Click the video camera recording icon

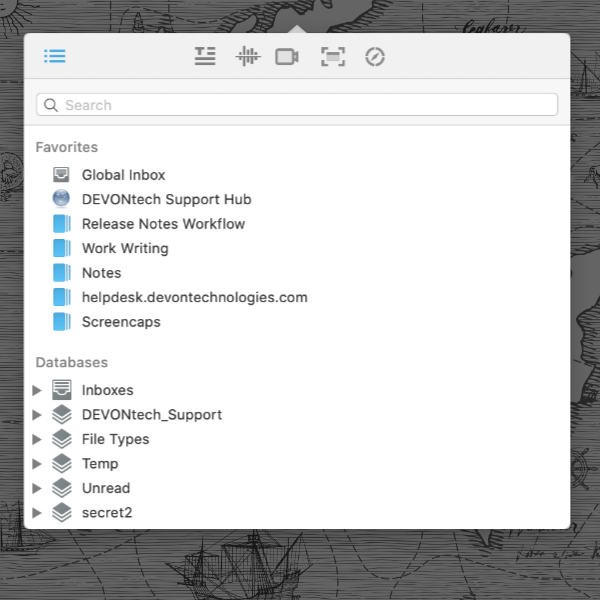click(x=287, y=57)
